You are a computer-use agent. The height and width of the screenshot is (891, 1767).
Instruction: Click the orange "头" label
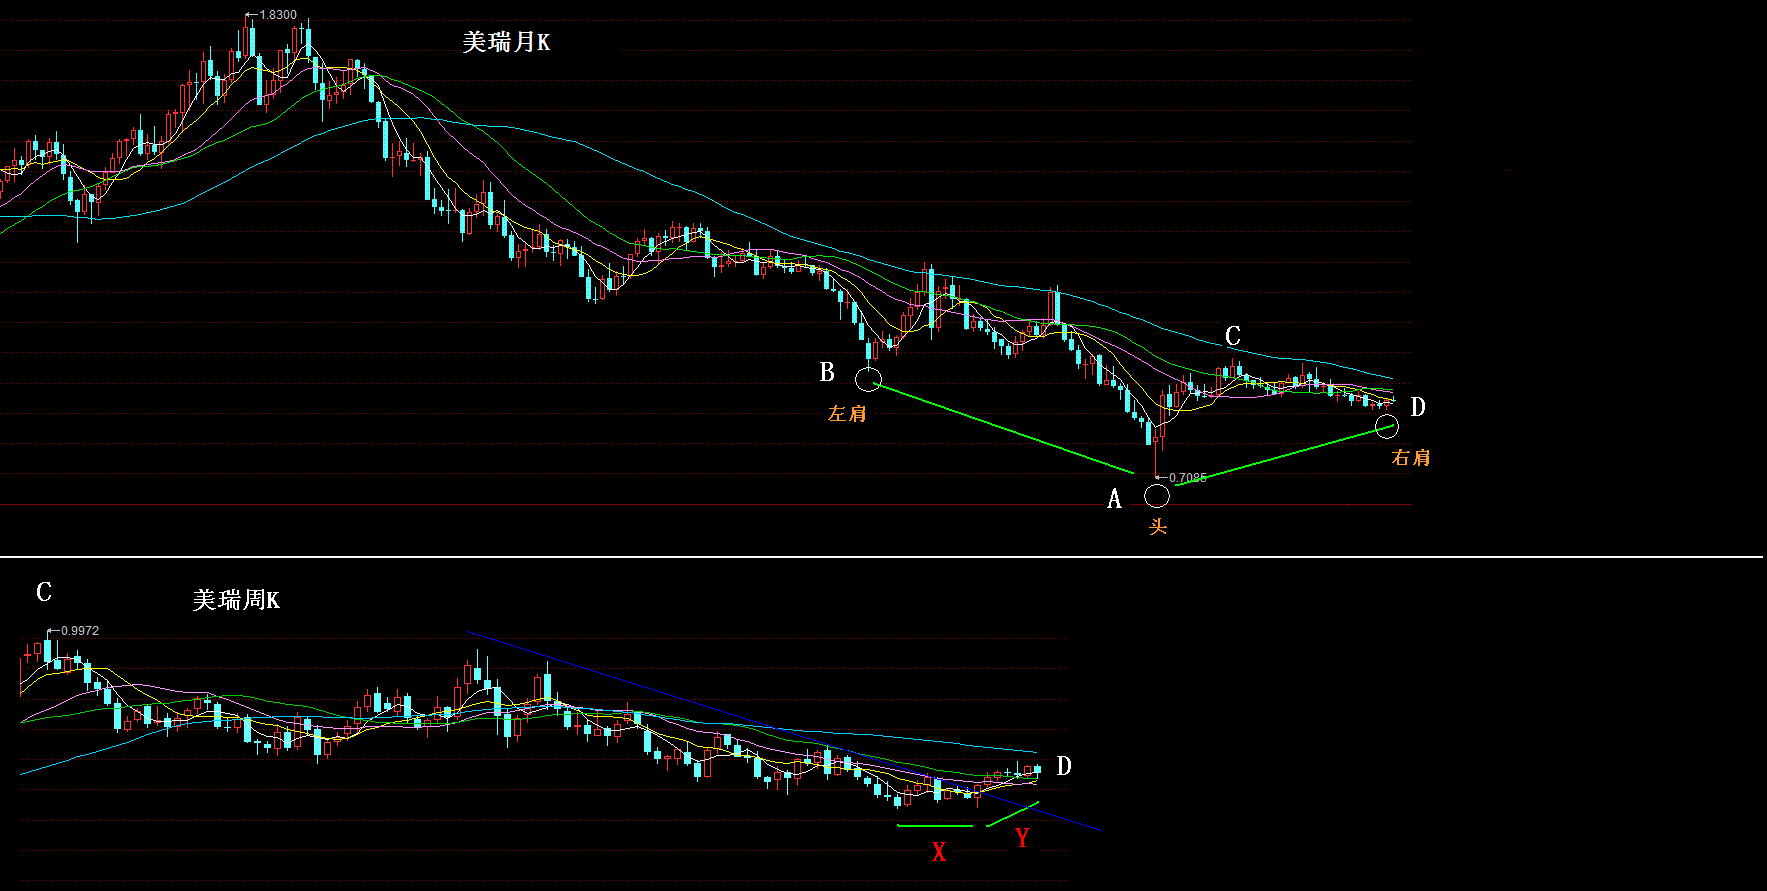point(1157,526)
